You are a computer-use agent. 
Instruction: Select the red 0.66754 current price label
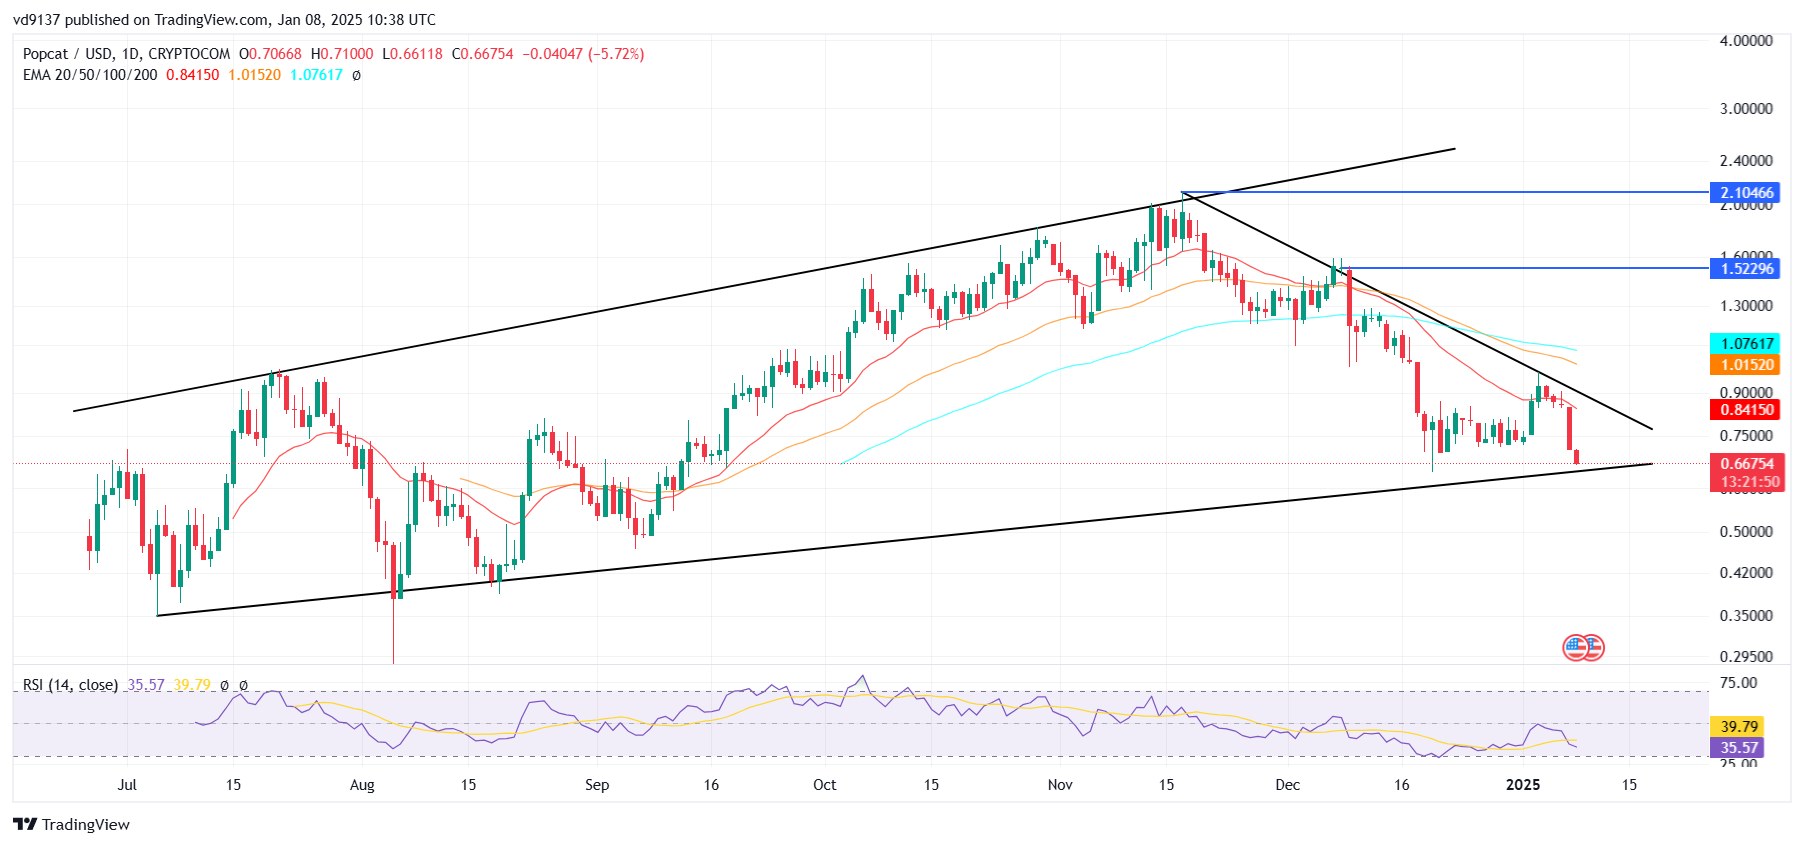click(1745, 464)
